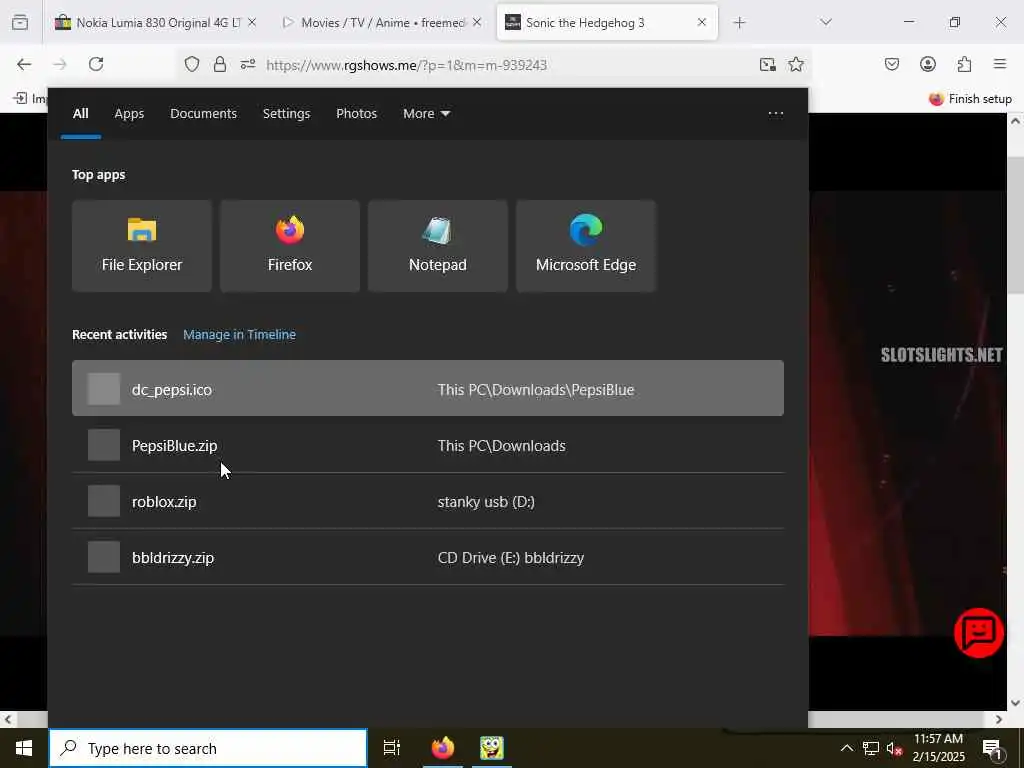Launch Microsoft Edge from Top apps
The width and height of the screenshot is (1024, 768).
point(586,246)
